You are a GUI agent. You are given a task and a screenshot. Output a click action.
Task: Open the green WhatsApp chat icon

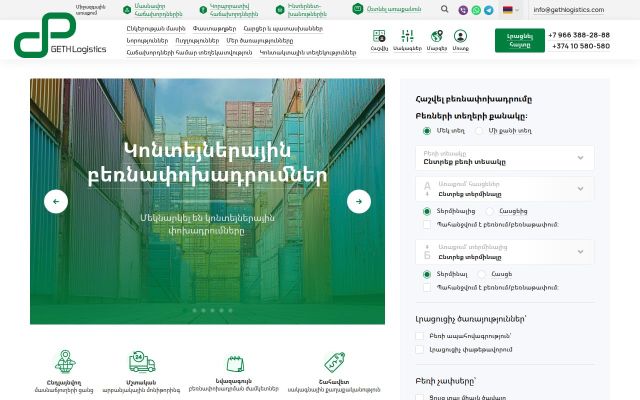[x=476, y=10]
